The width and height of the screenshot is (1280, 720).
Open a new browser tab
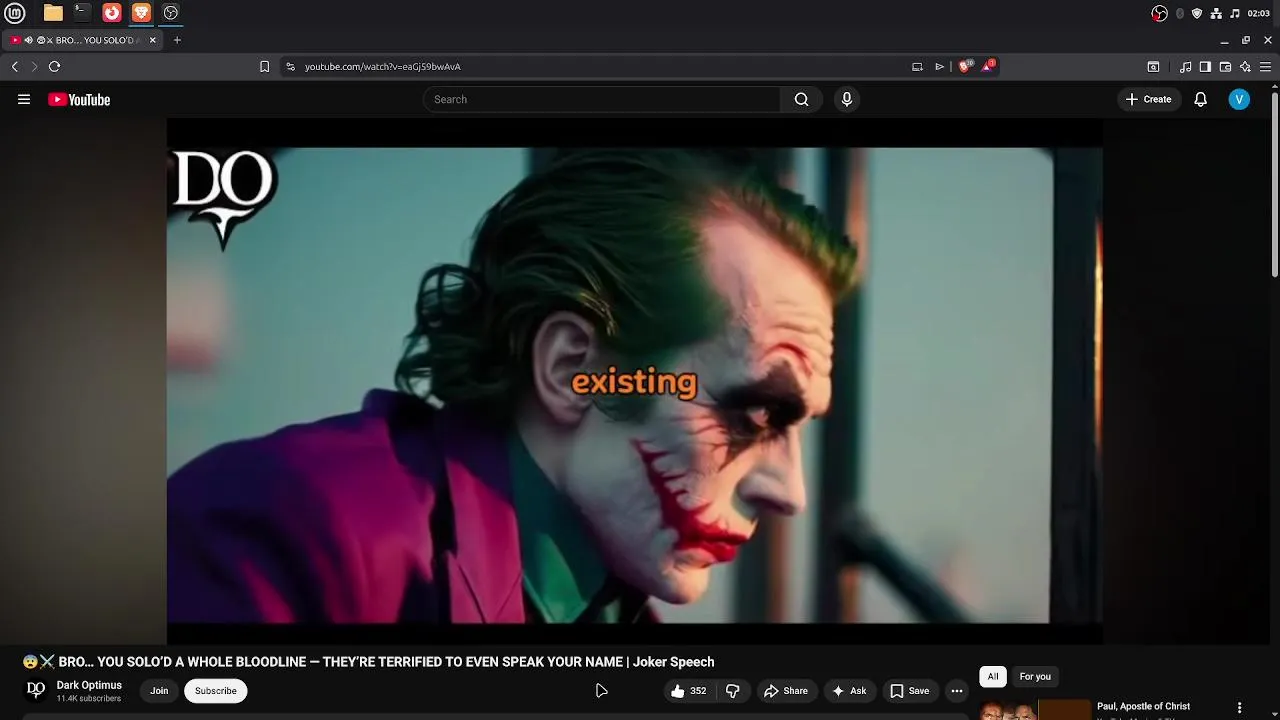(177, 40)
